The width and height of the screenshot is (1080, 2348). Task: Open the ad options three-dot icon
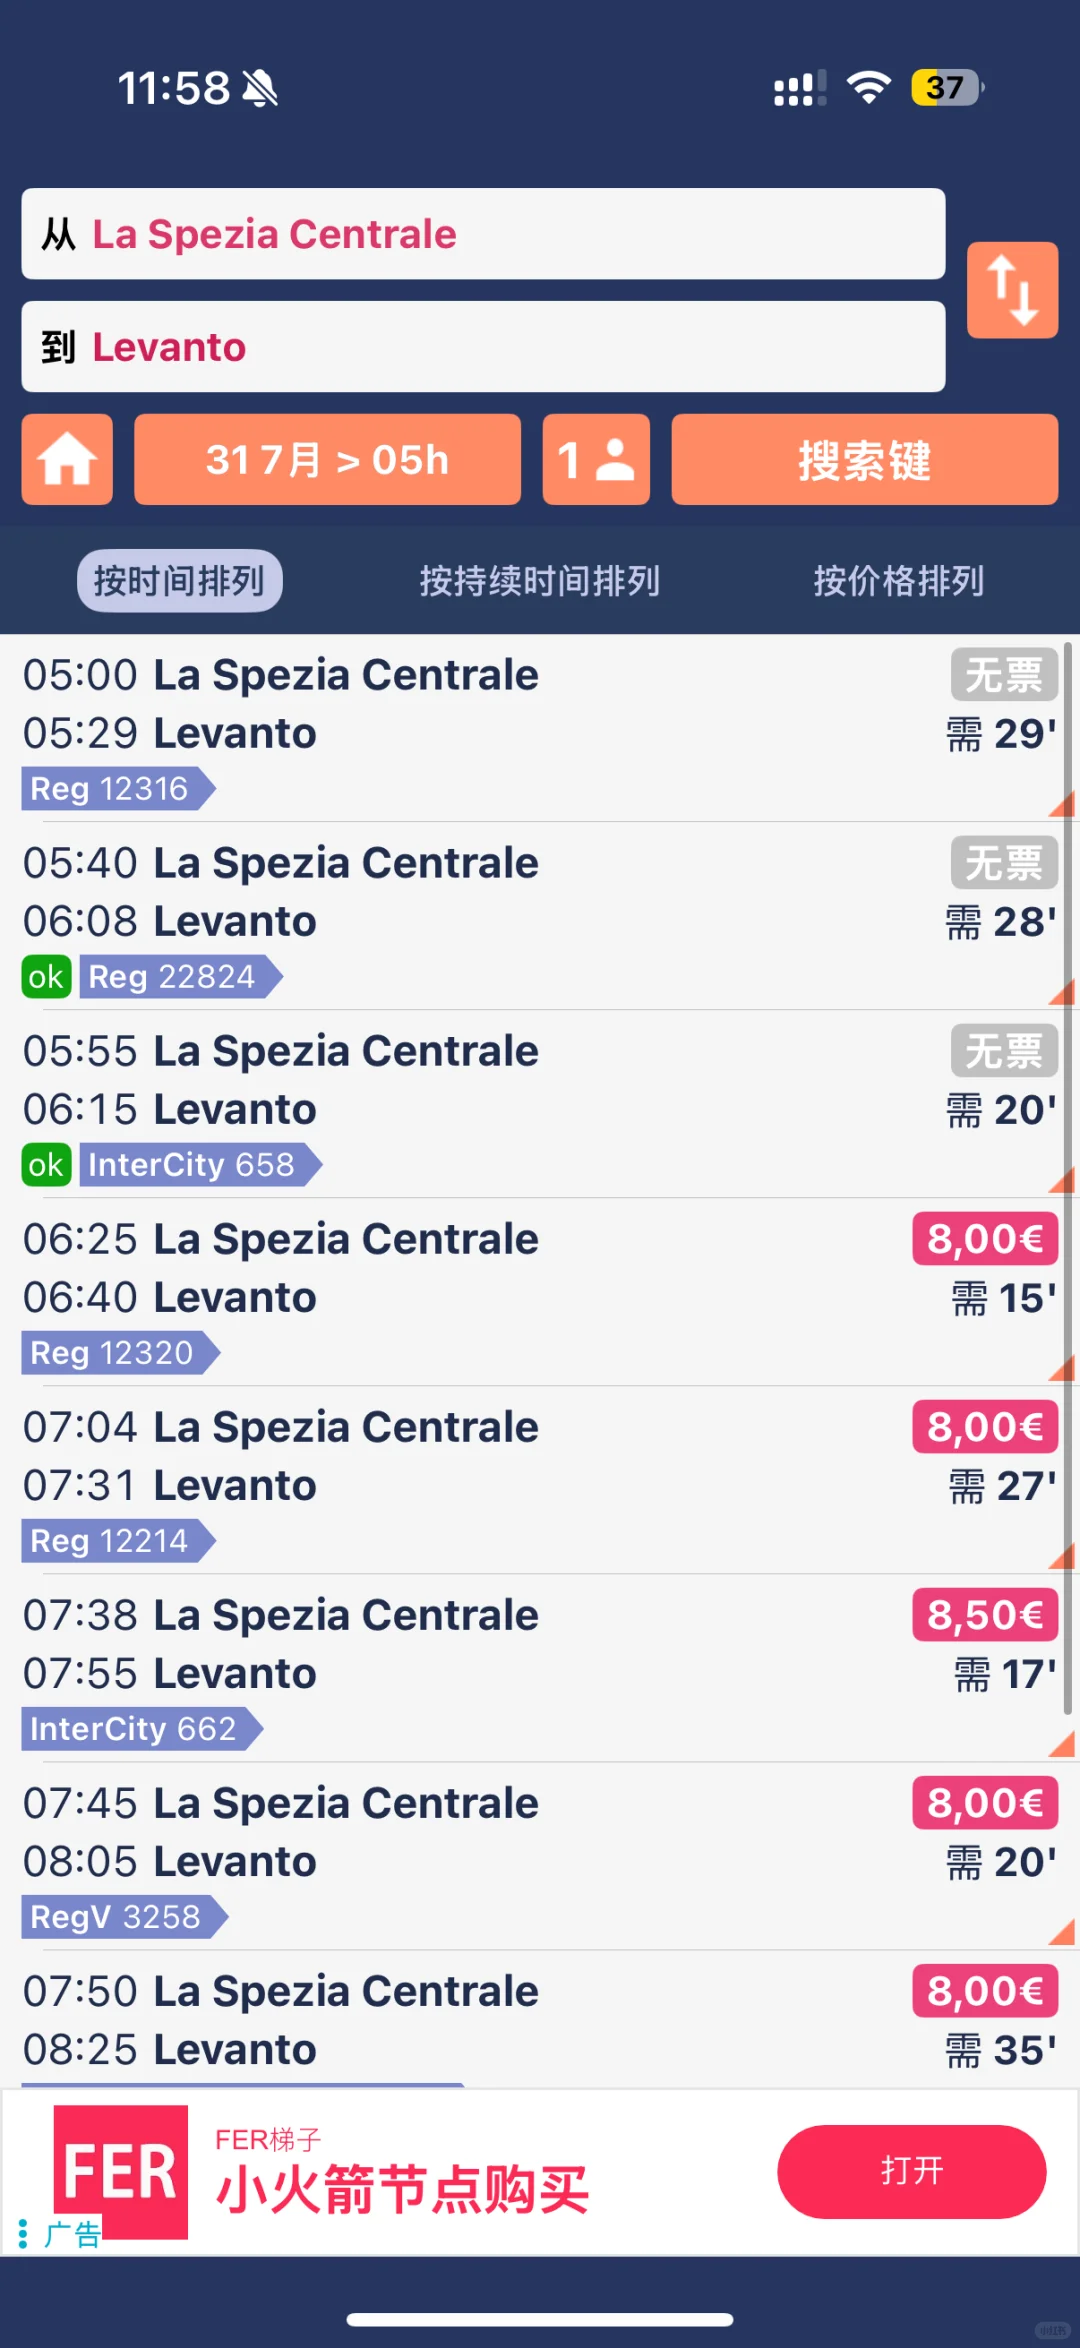click(23, 2233)
